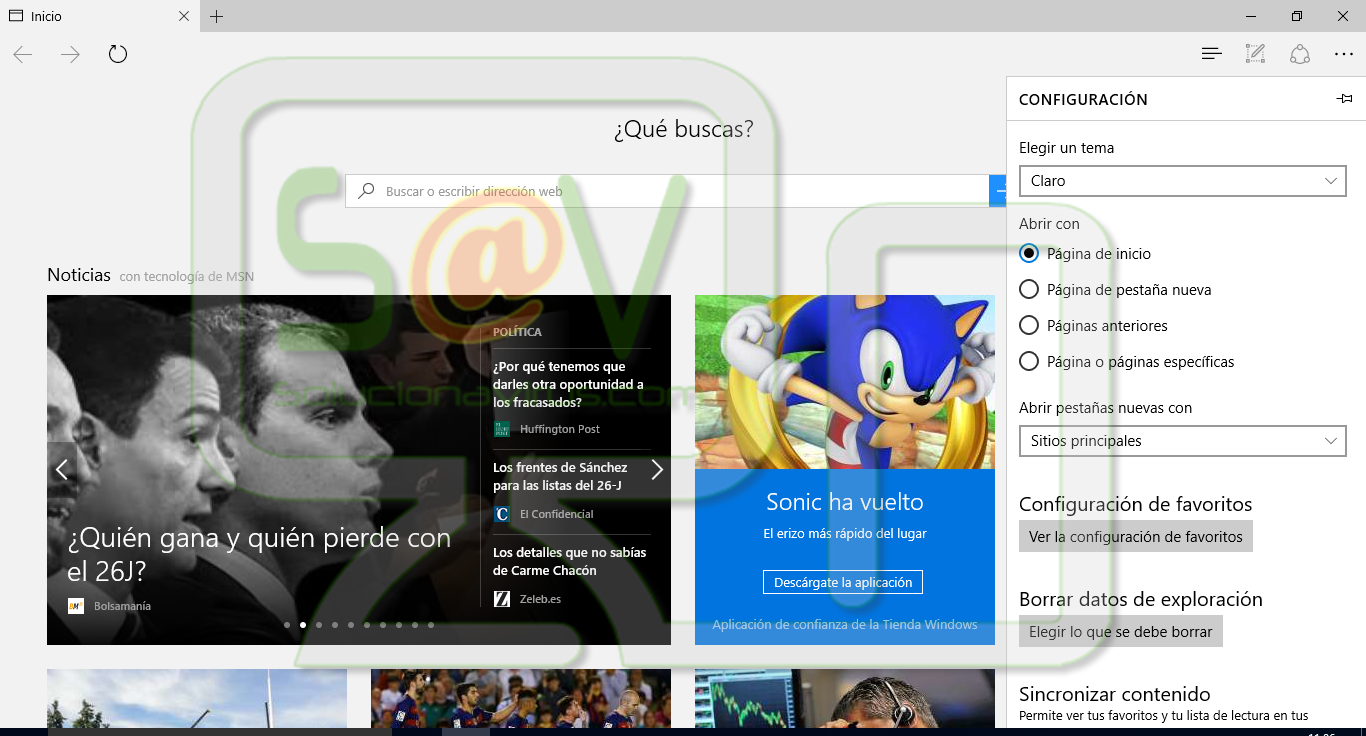
Task: Jump to the last carousel dot indicator
Action: click(x=431, y=625)
